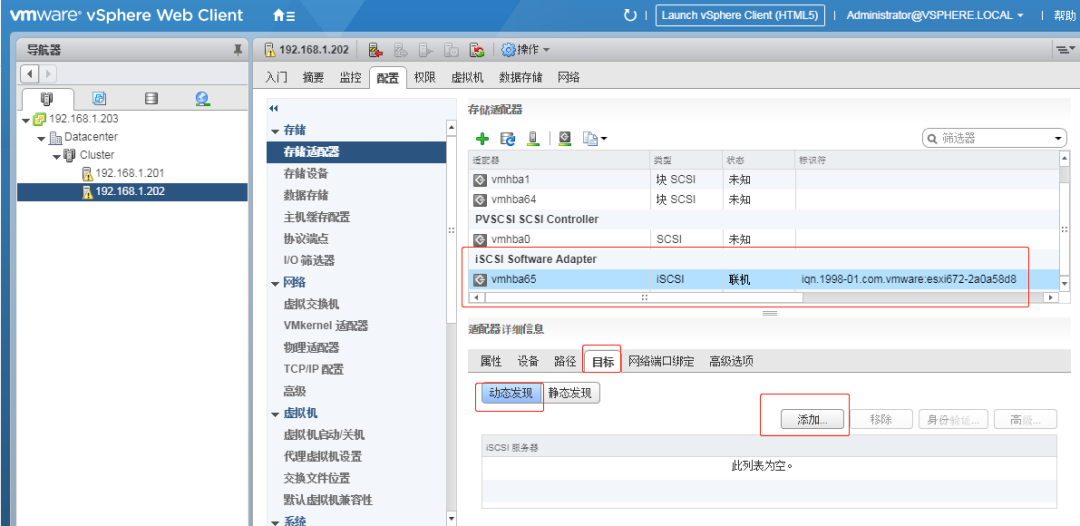Collapse the configuration side menu

click(x=273, y=109)
